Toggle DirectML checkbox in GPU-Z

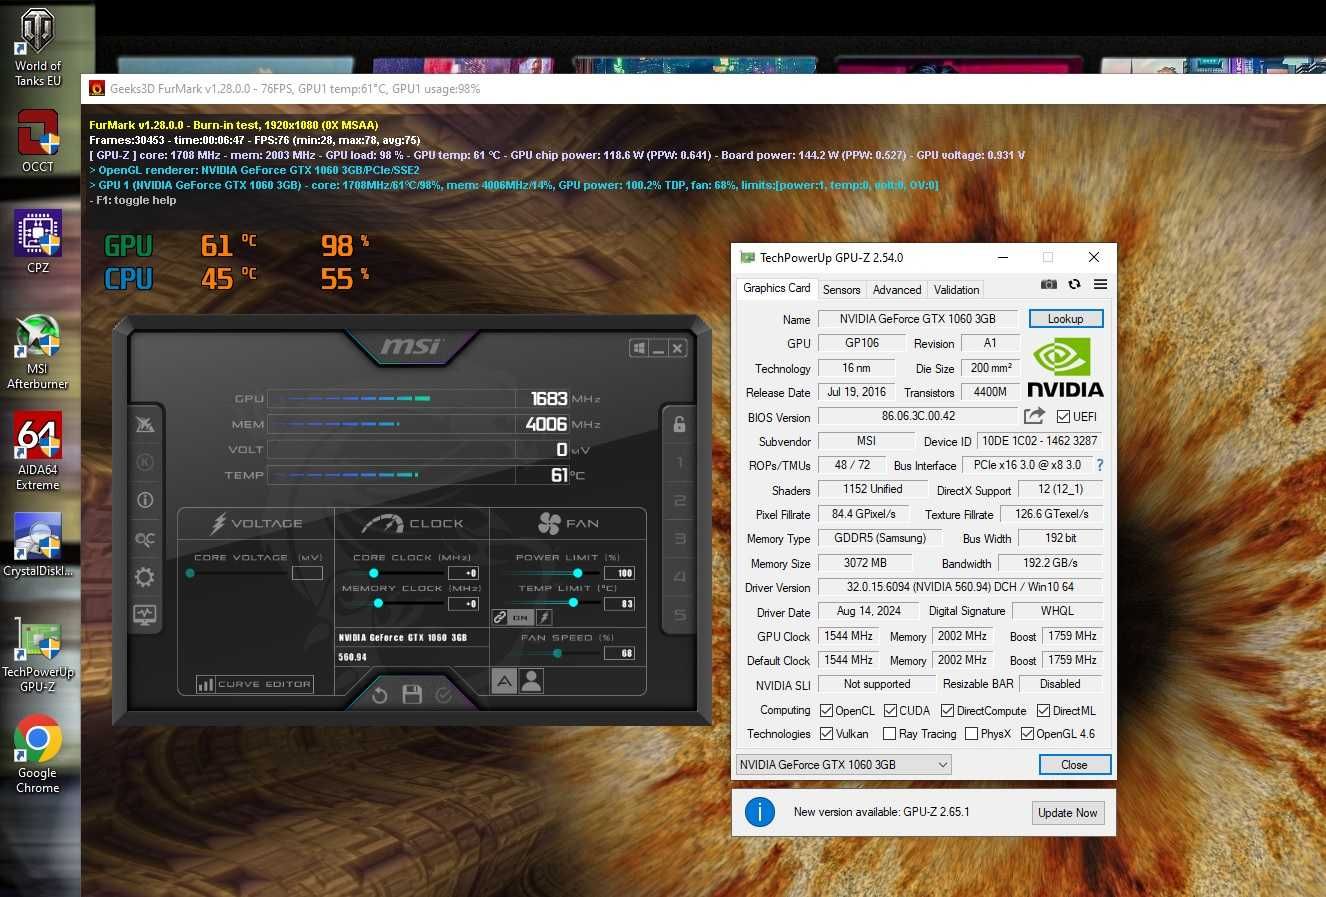1043,711
